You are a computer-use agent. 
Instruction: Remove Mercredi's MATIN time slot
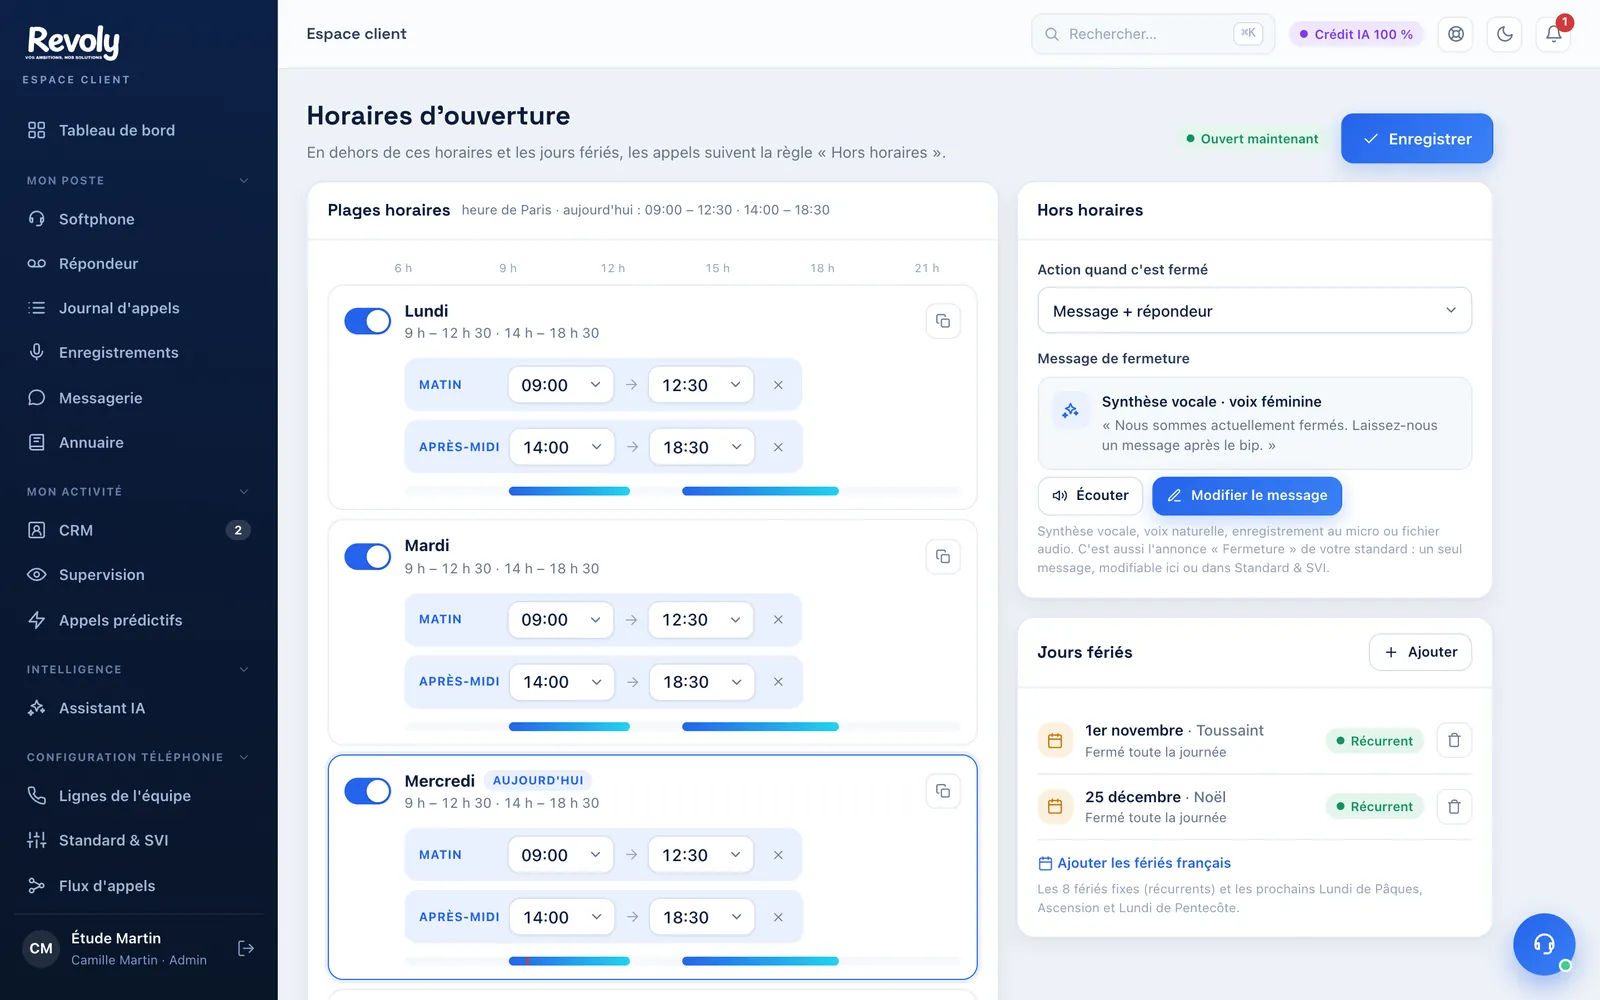point(778,855)
